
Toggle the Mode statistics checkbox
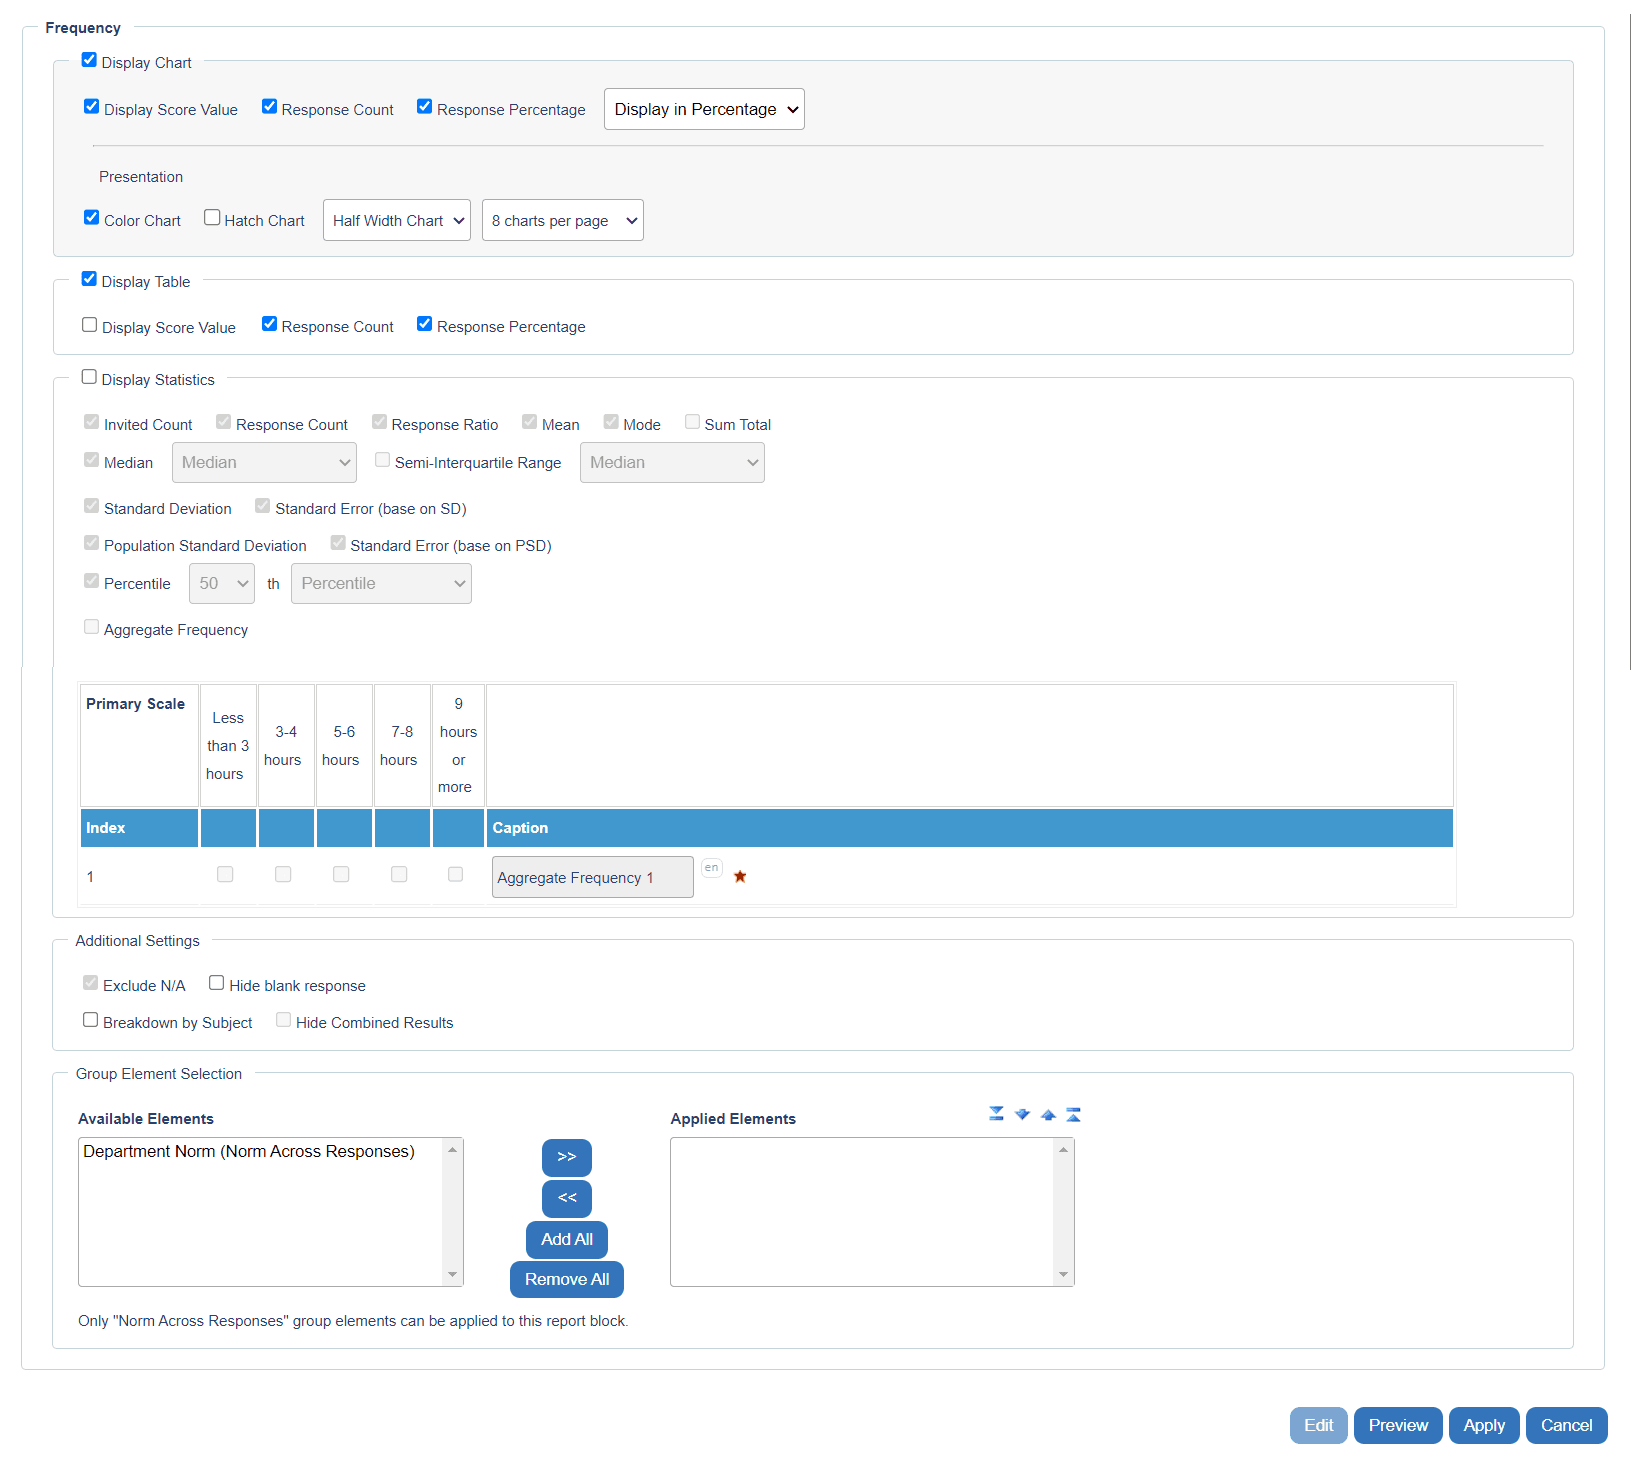point(611,422)
